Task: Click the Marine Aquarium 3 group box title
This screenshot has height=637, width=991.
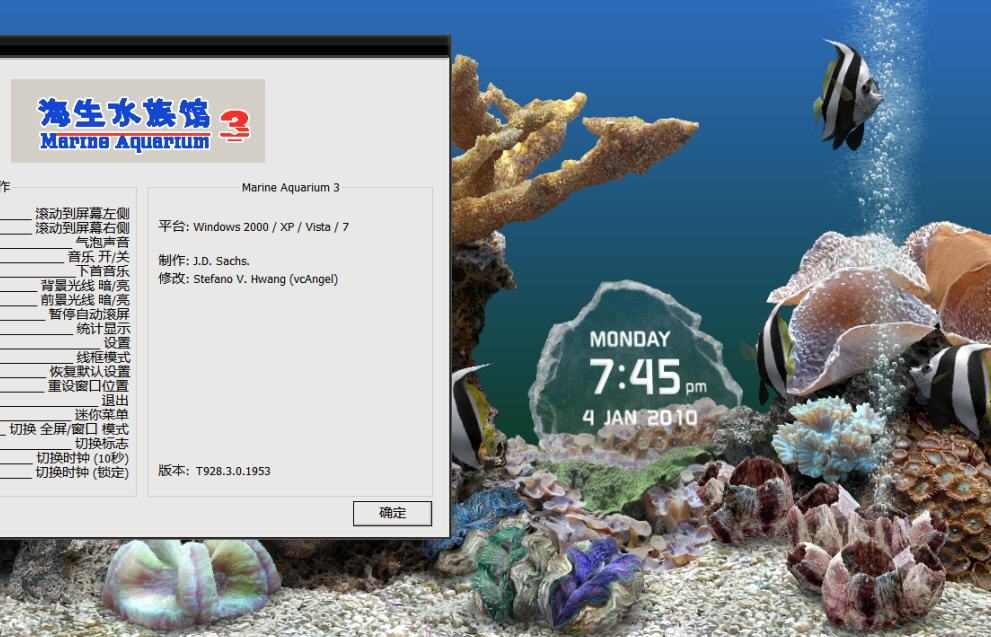Action: (291, 188)
